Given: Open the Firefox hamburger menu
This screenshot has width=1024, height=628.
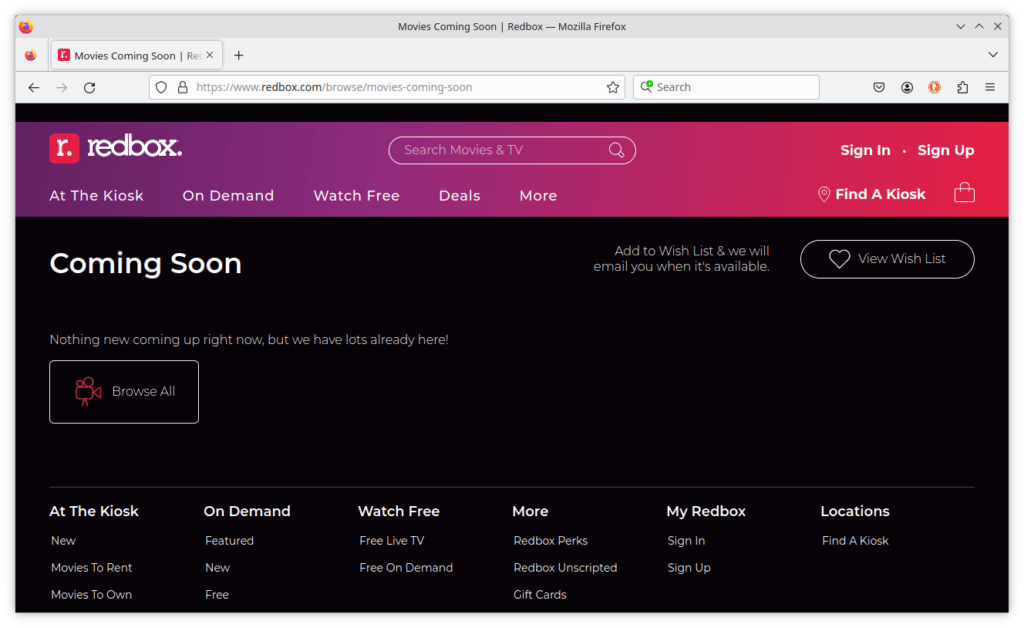Looking at the screenshot, I should pyautogui.click(x=990, y=87).
